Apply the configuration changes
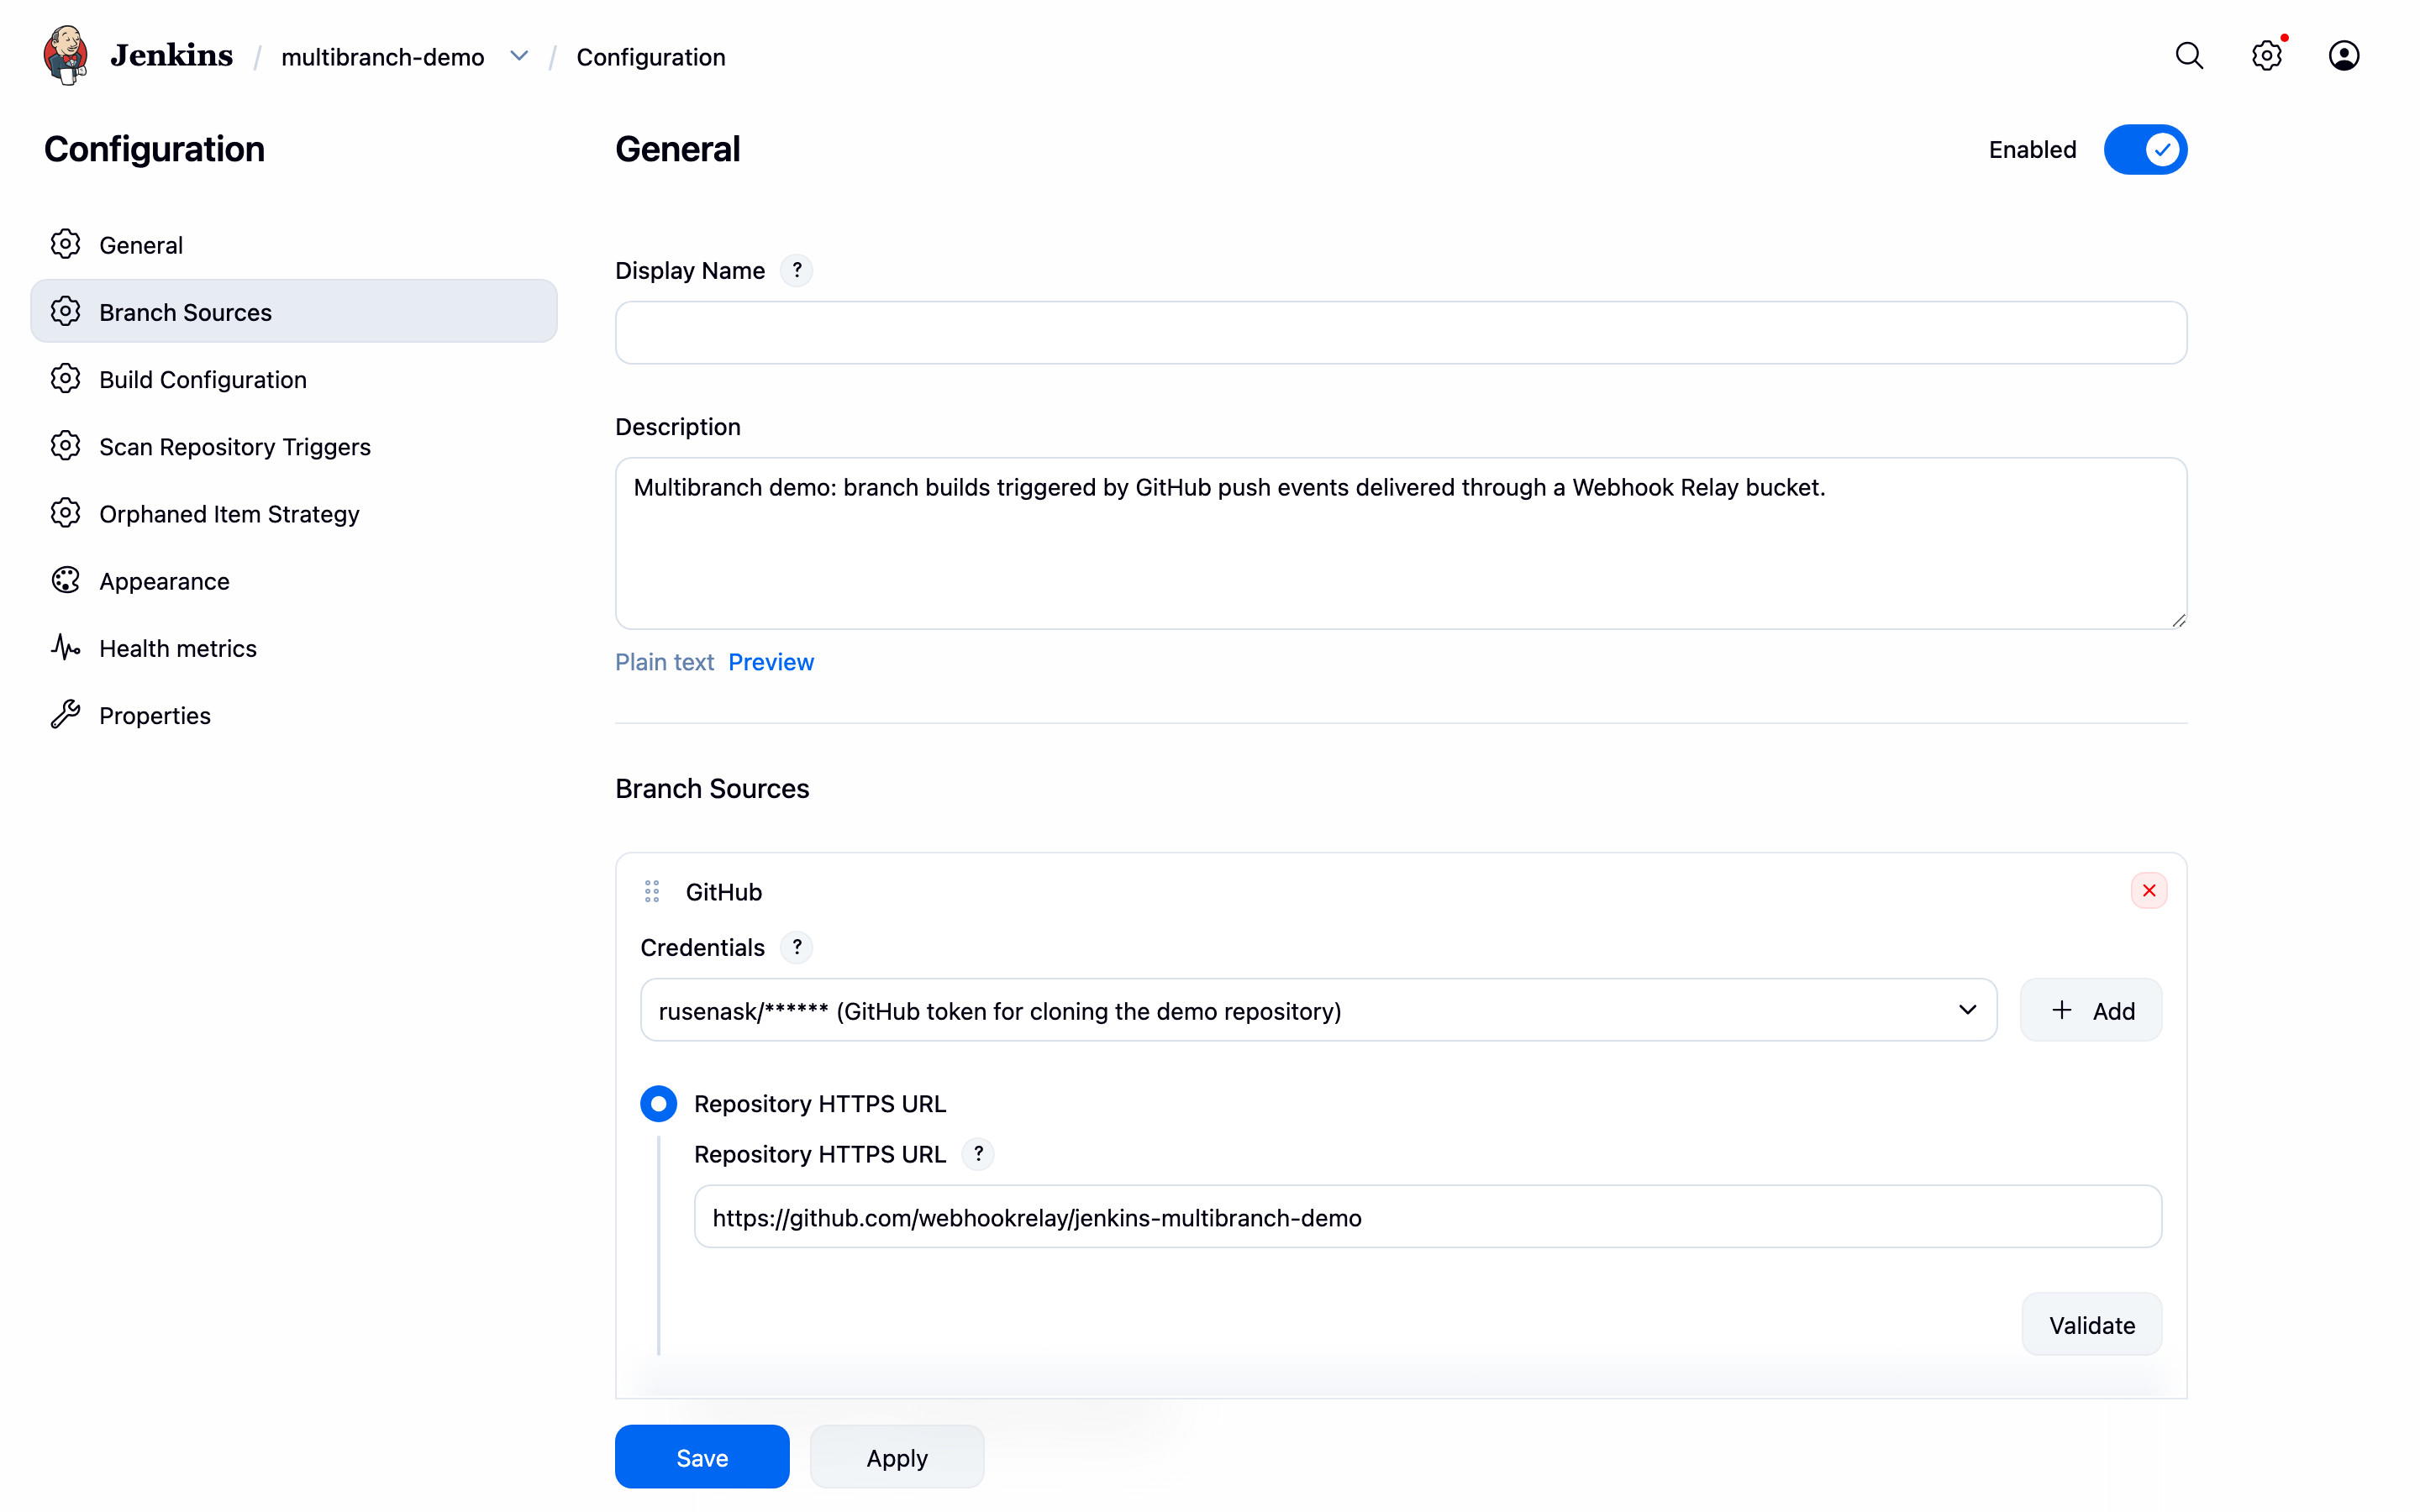 [x=897, y=1457]
